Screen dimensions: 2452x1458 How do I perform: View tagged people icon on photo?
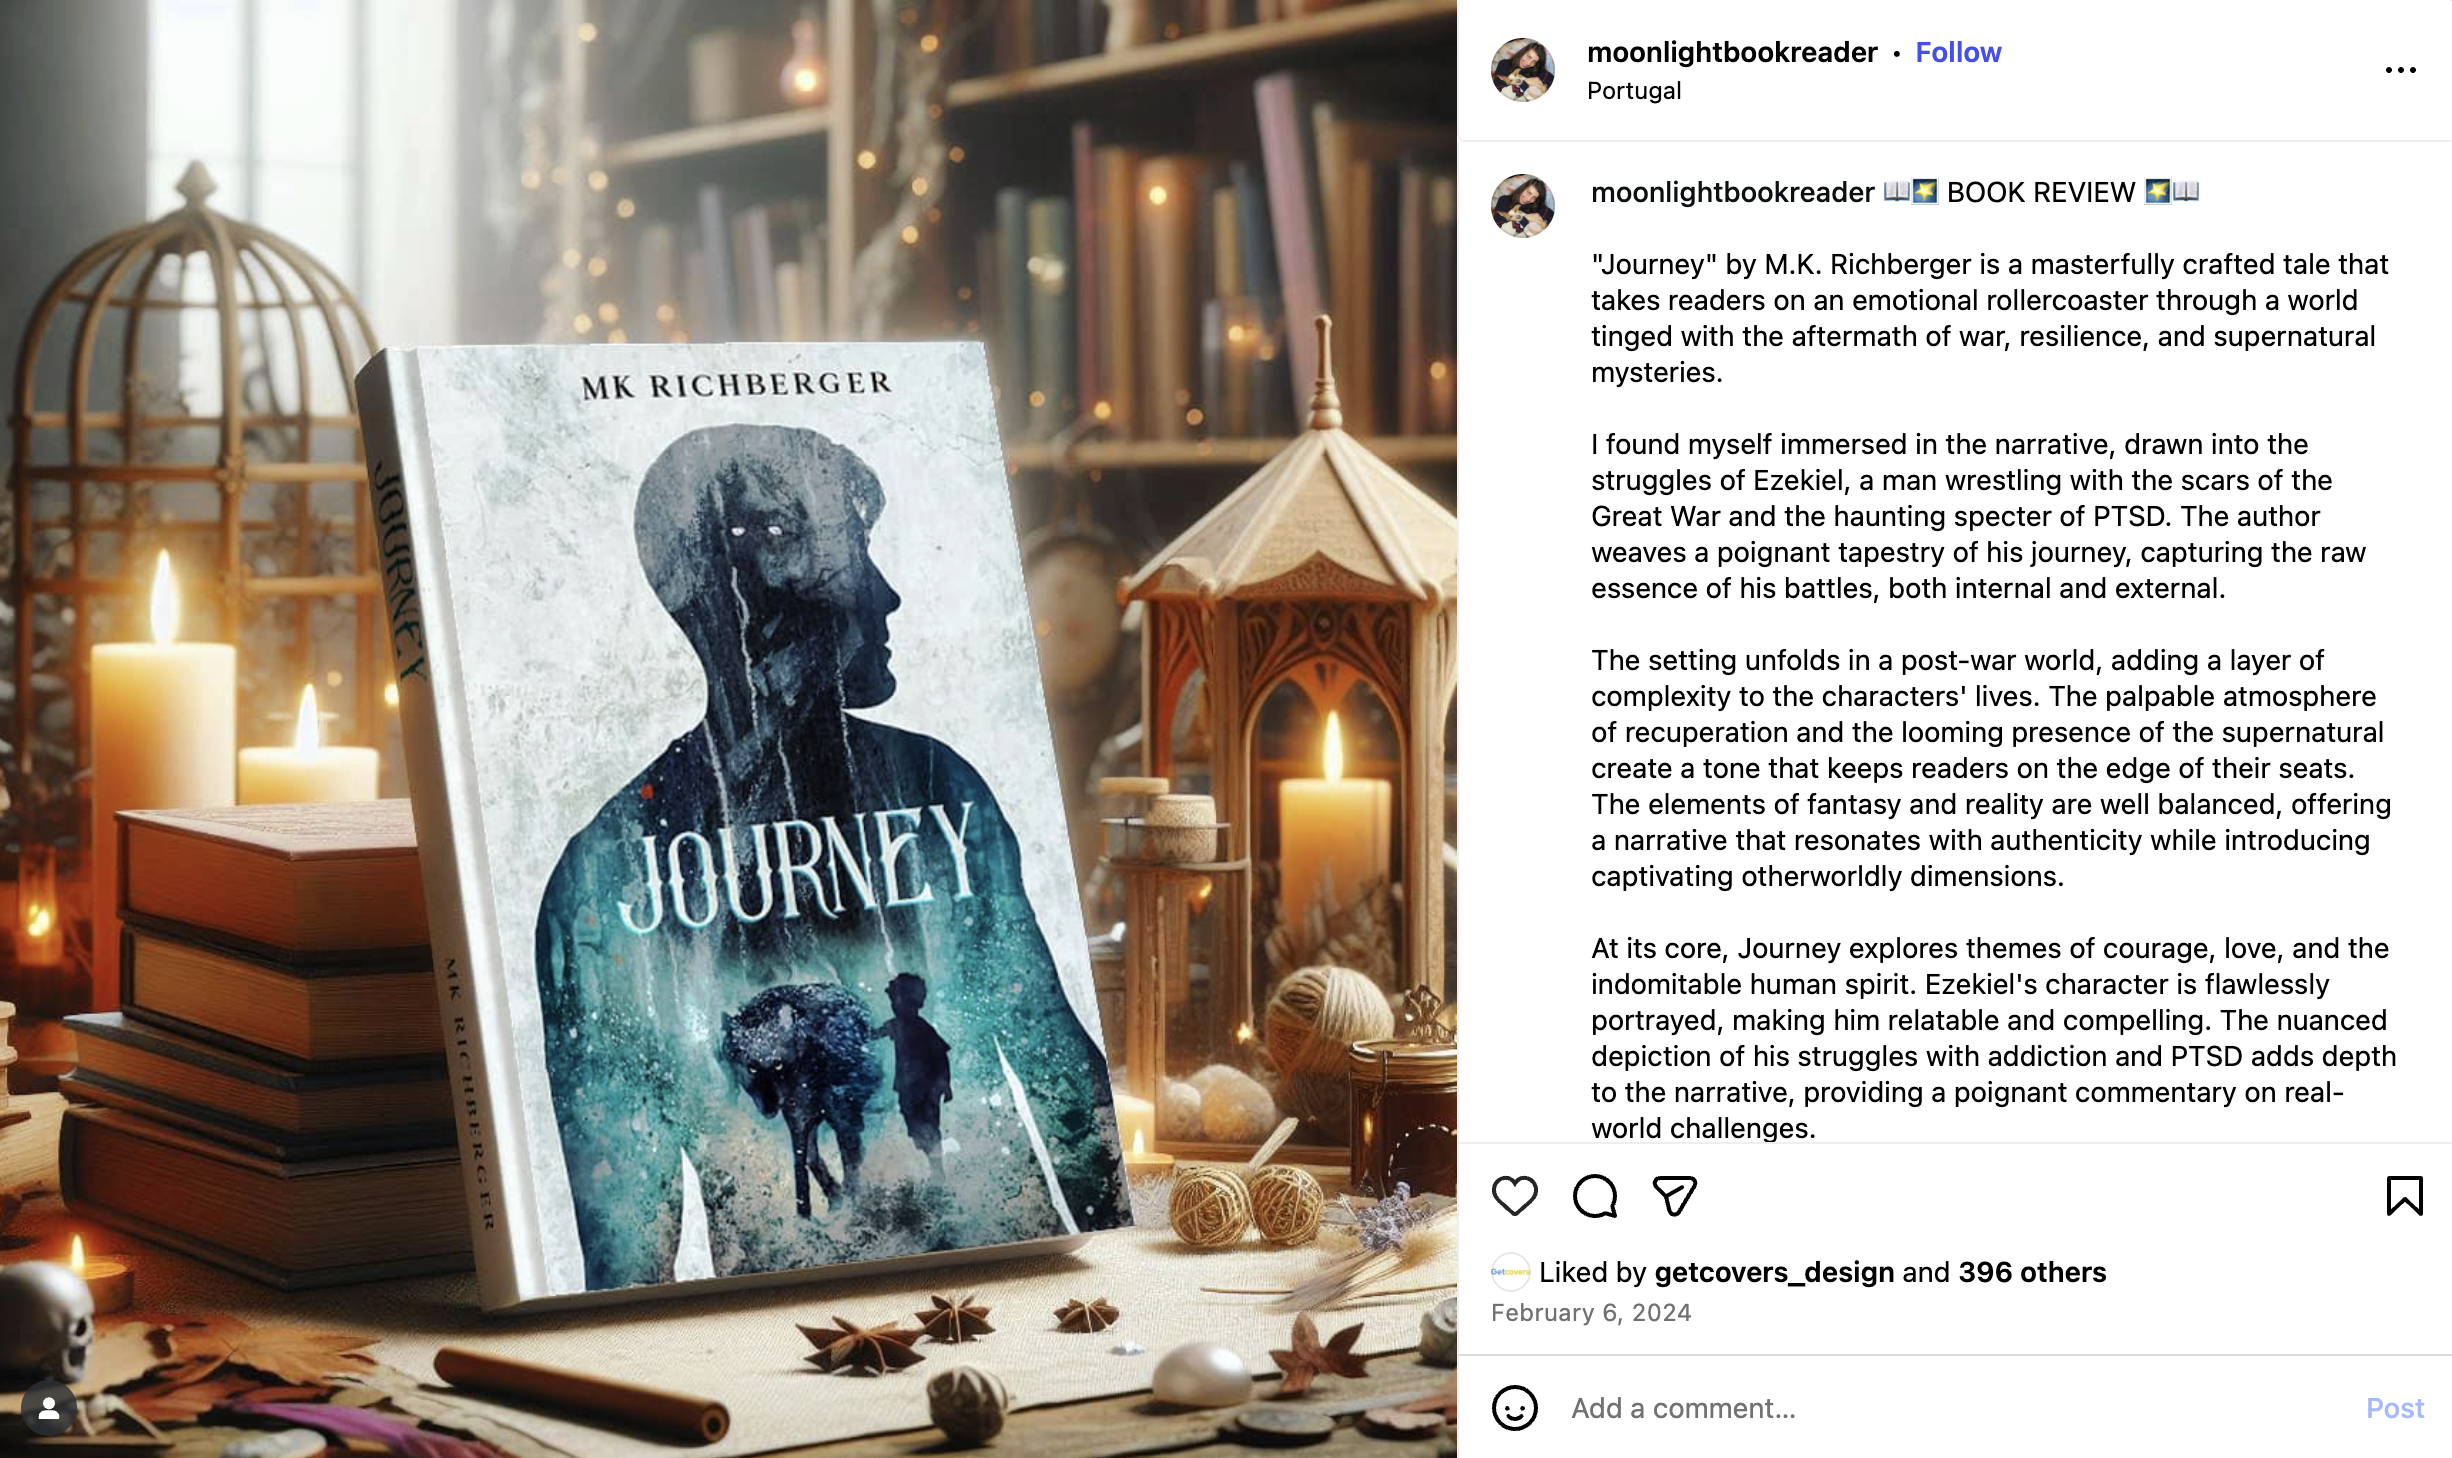pyautogui.click(x=48, y=1409)
